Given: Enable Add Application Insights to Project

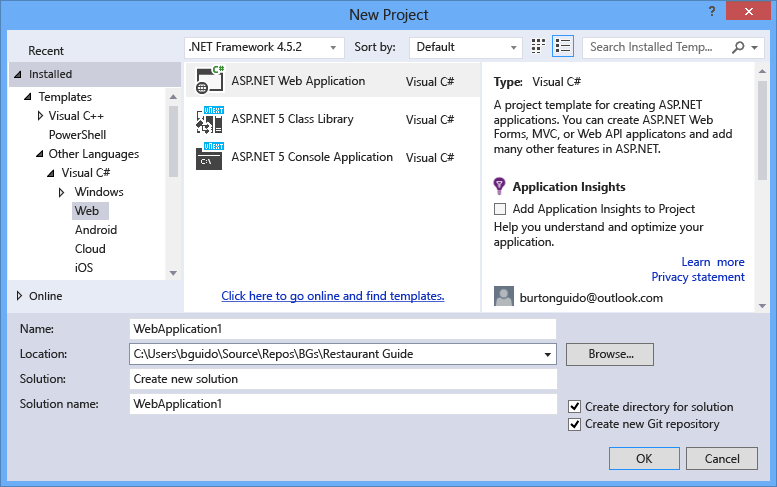Looking at the screenshot, I should point(501,209).
